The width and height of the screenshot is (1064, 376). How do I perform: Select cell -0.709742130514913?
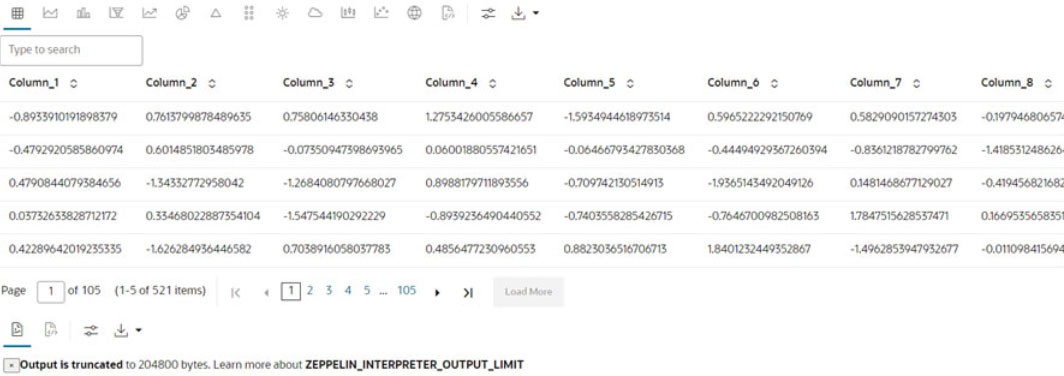point(612,183)
